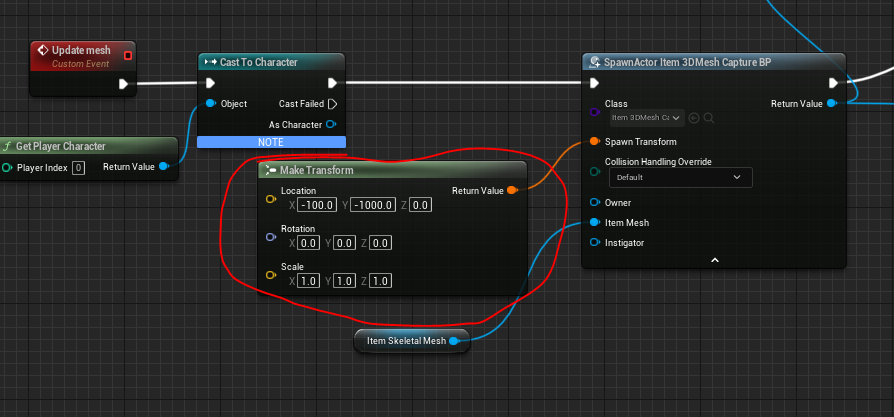The image size is (894, 417).
Task: Click the Make Transform Return Value pin
Action: coord(511,191)
